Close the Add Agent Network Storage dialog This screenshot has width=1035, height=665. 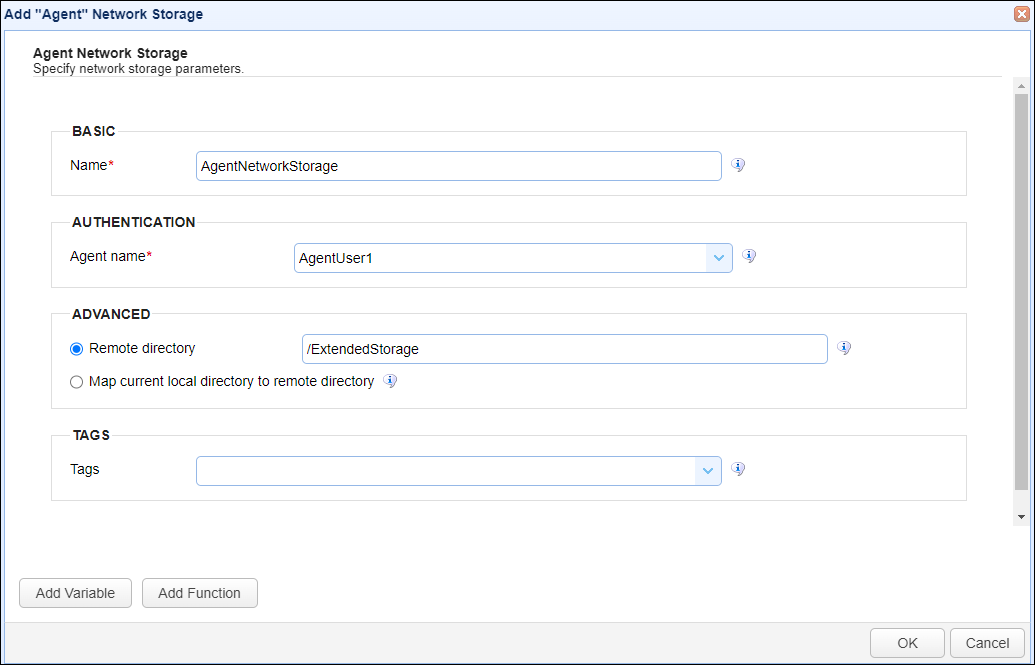(x=1021, y=14)
